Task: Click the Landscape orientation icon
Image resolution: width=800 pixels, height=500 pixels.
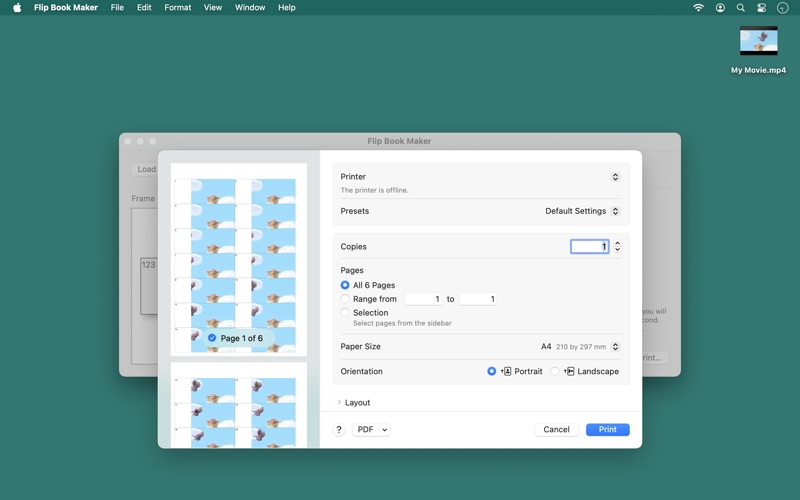Action: click(569, 371)
